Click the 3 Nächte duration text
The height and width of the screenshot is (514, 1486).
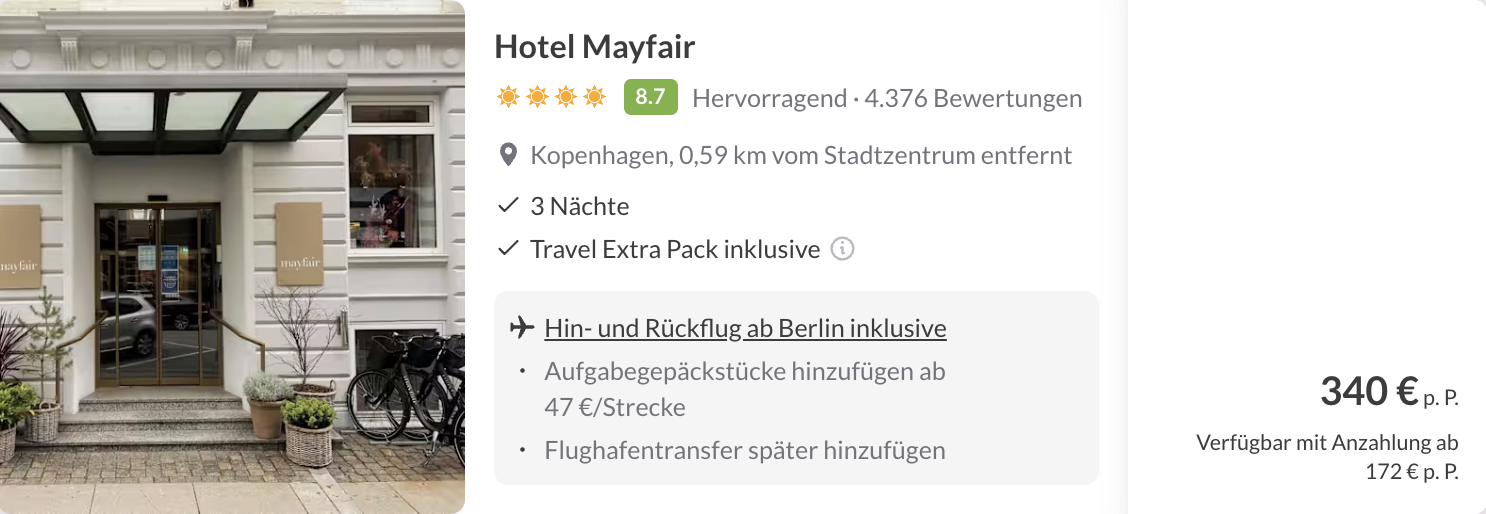coord(580,207)
